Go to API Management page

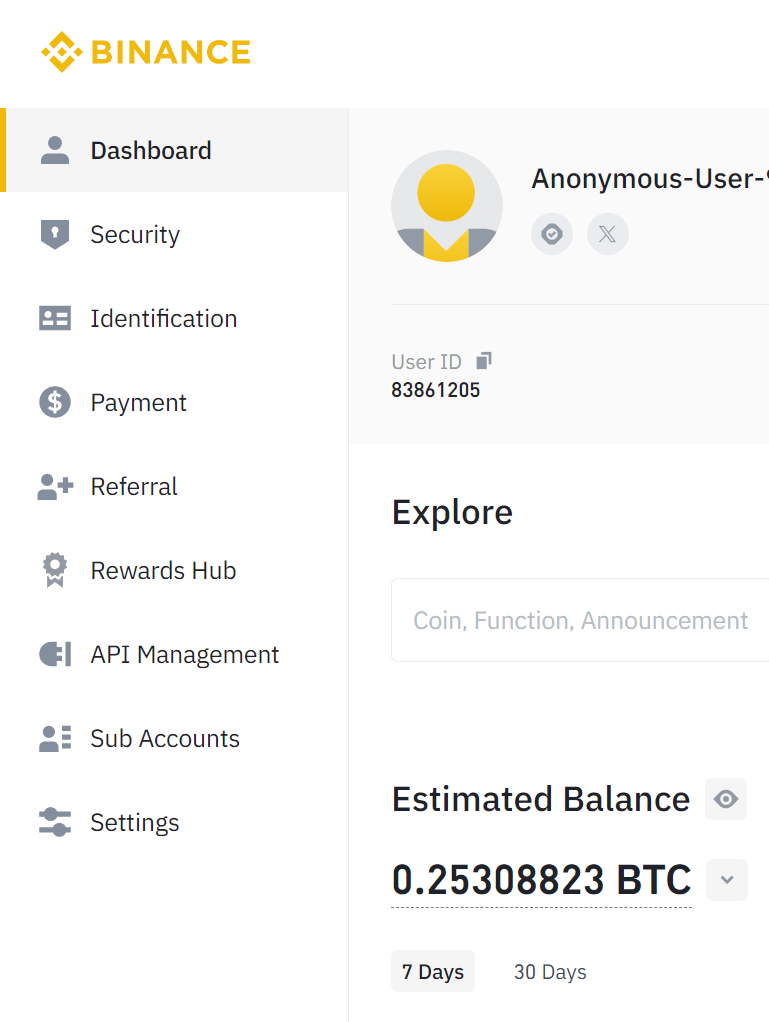[174, 654]
